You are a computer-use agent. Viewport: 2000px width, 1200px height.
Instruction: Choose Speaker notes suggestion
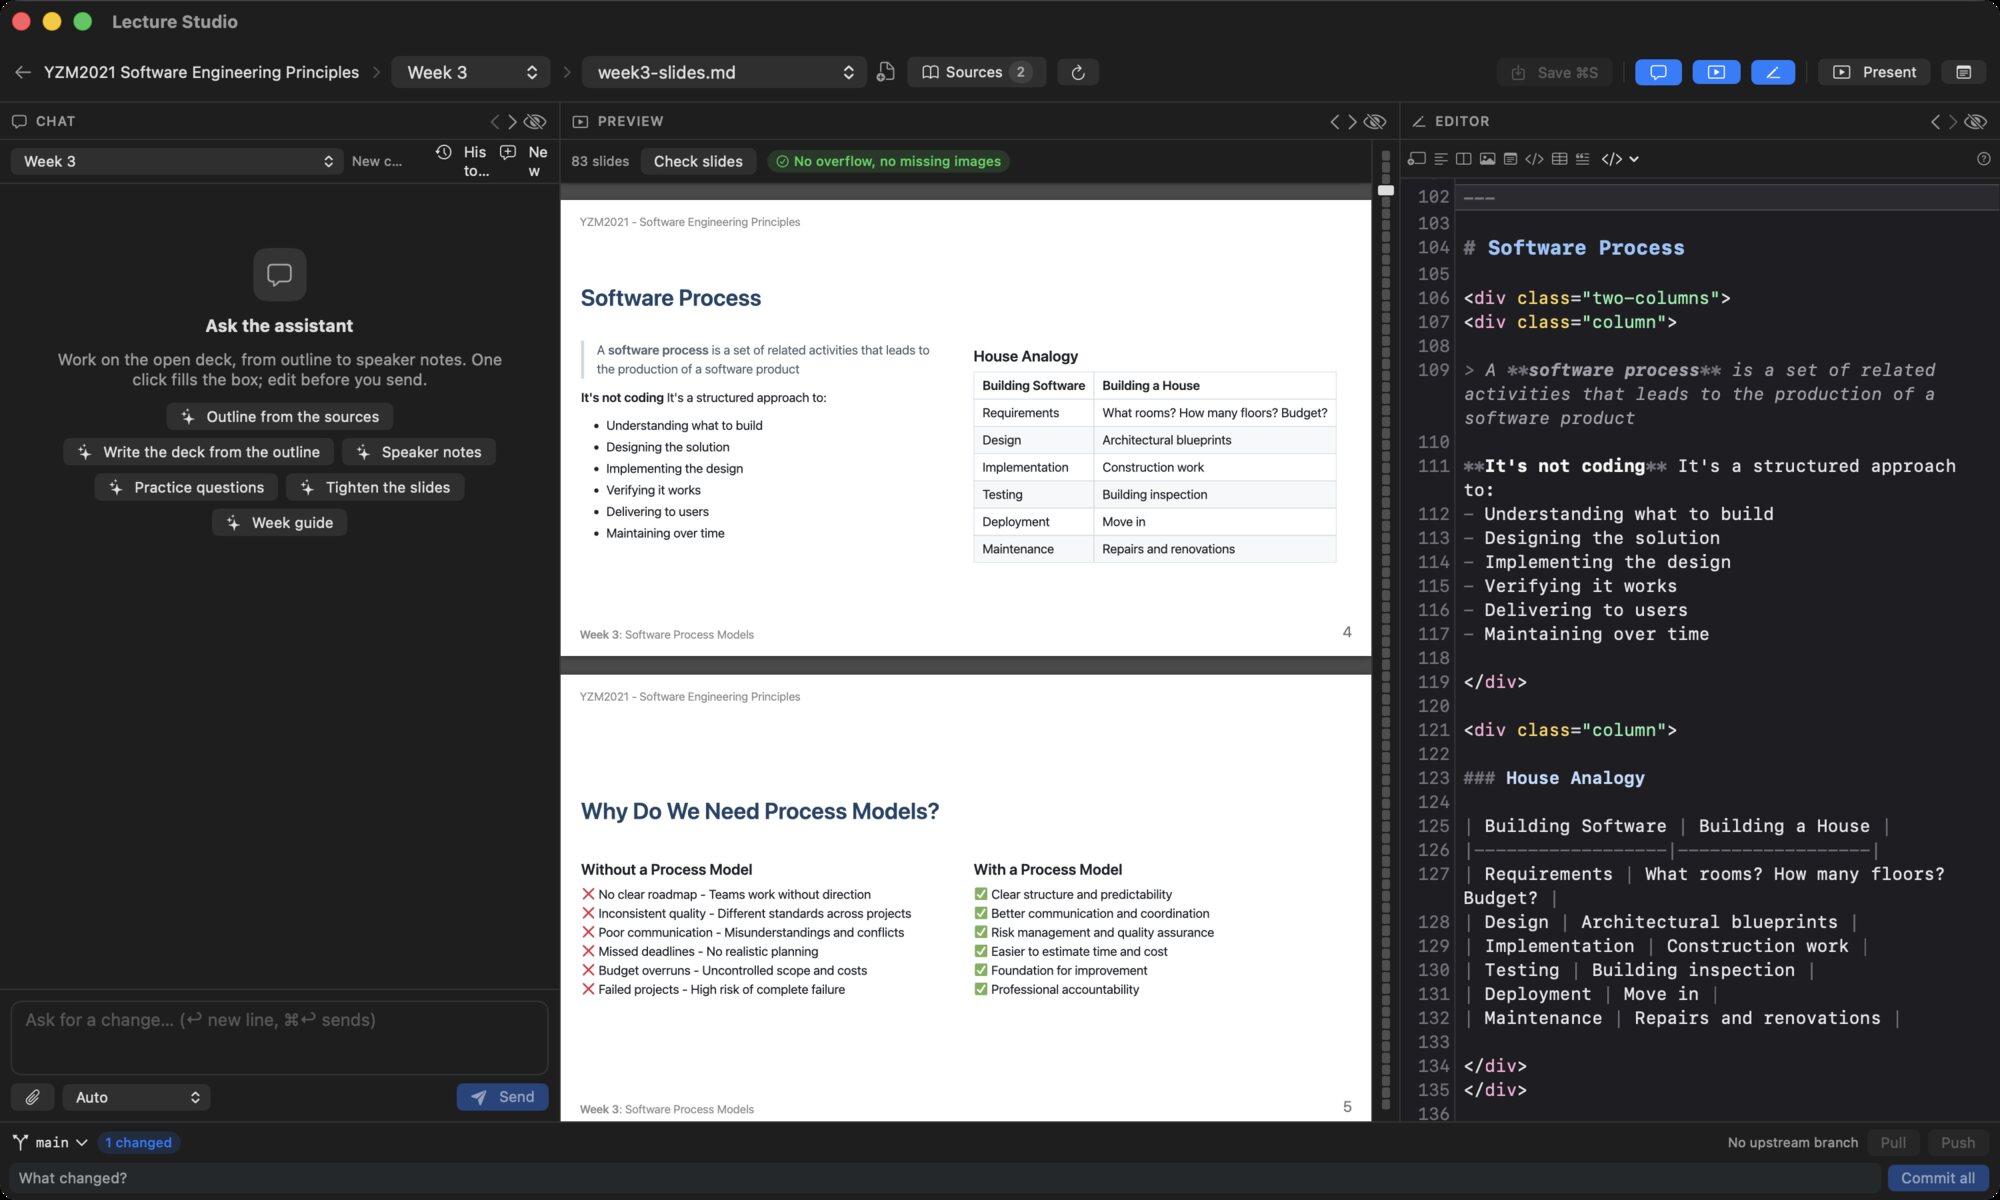point(418,452)
